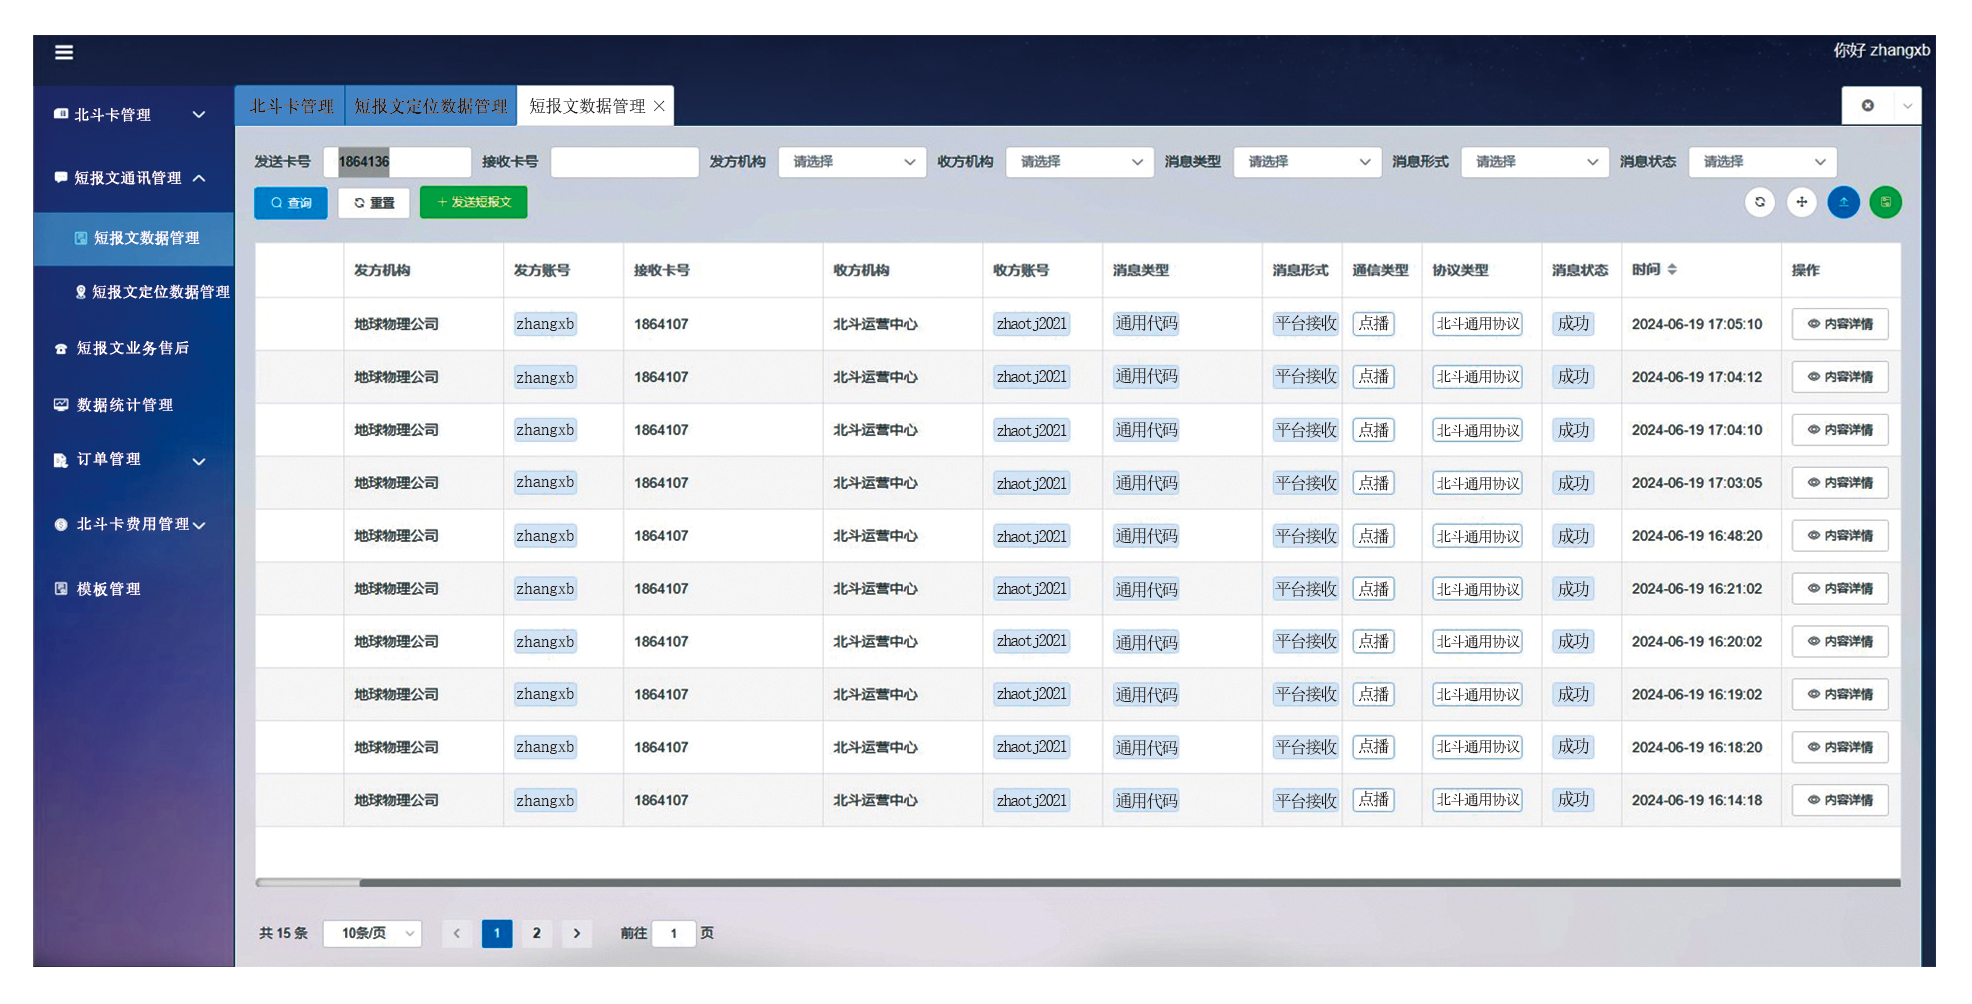Open the 发方机构 dropdown
Image resolution: width=1972 pixels, height=1004 pixels.
click(852, 162)
